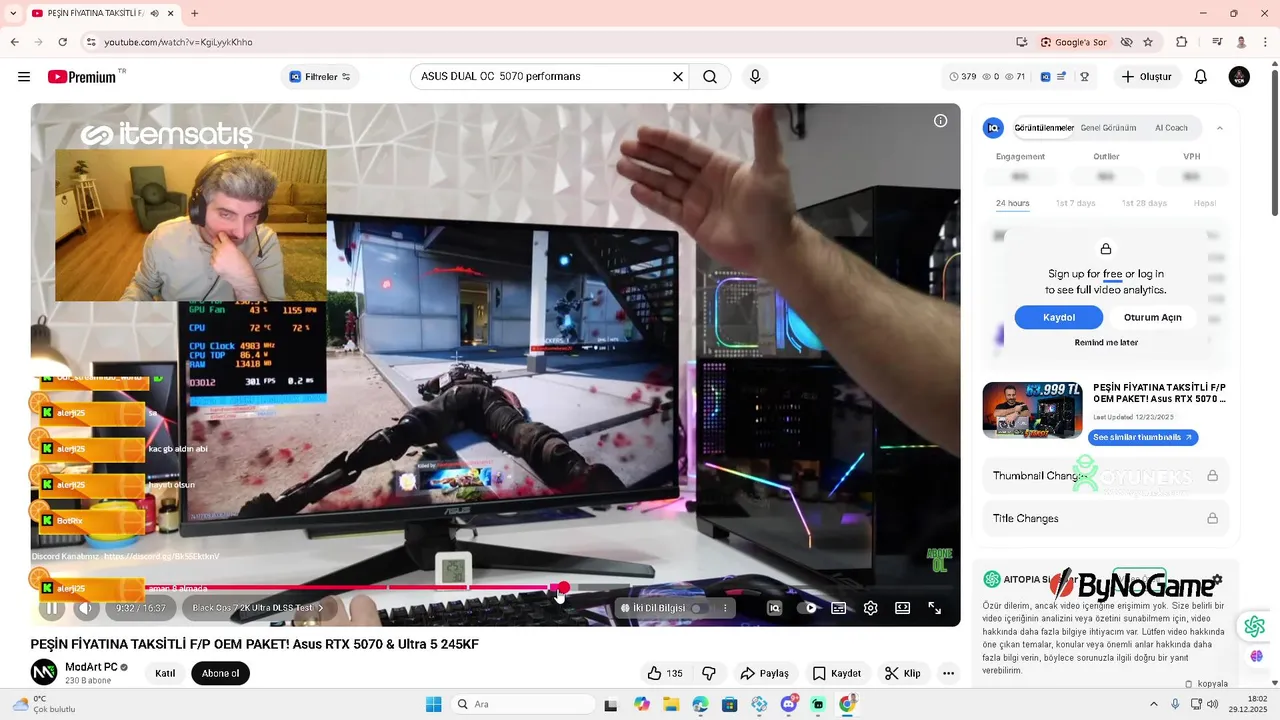Show video info card icon
Screen dimensions: 1280x720
tap(940, 121)
